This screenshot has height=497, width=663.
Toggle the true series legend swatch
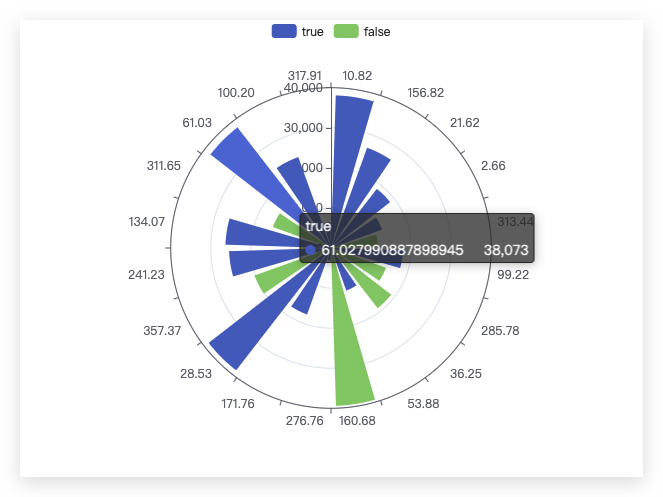pyautogui.click(x=284, y=31)
